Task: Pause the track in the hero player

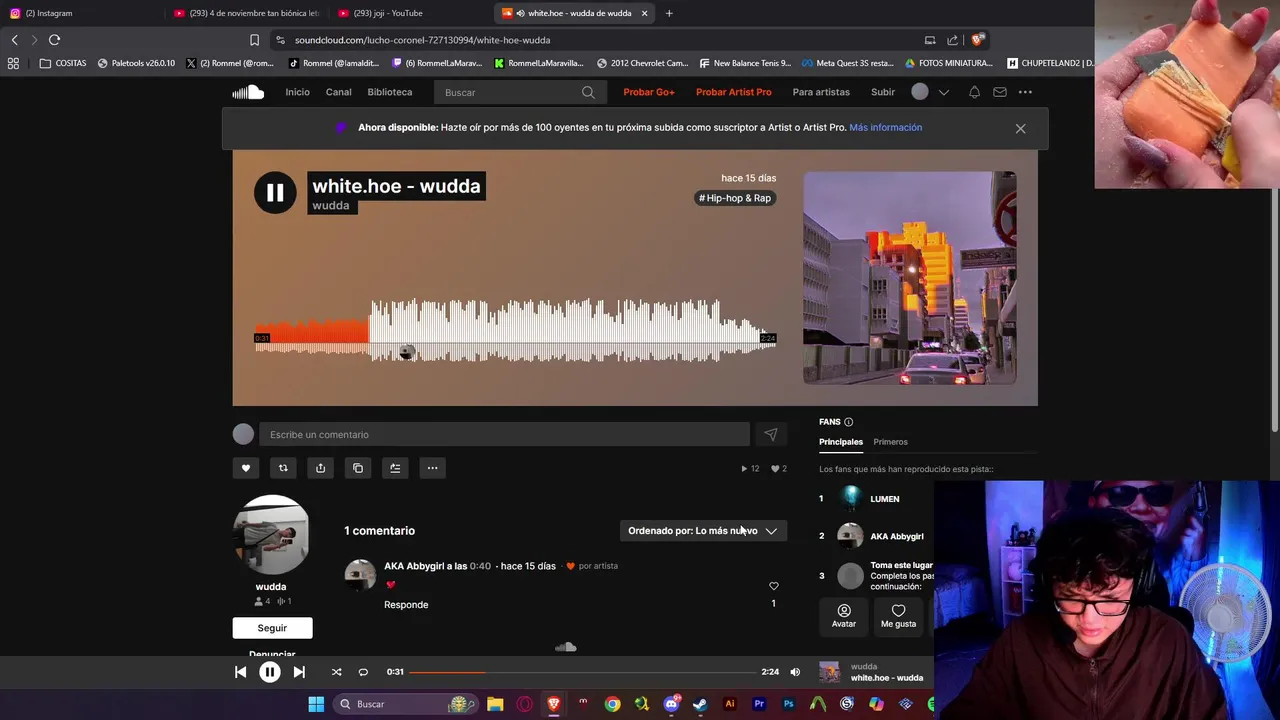Action: [x=275, y=193]
